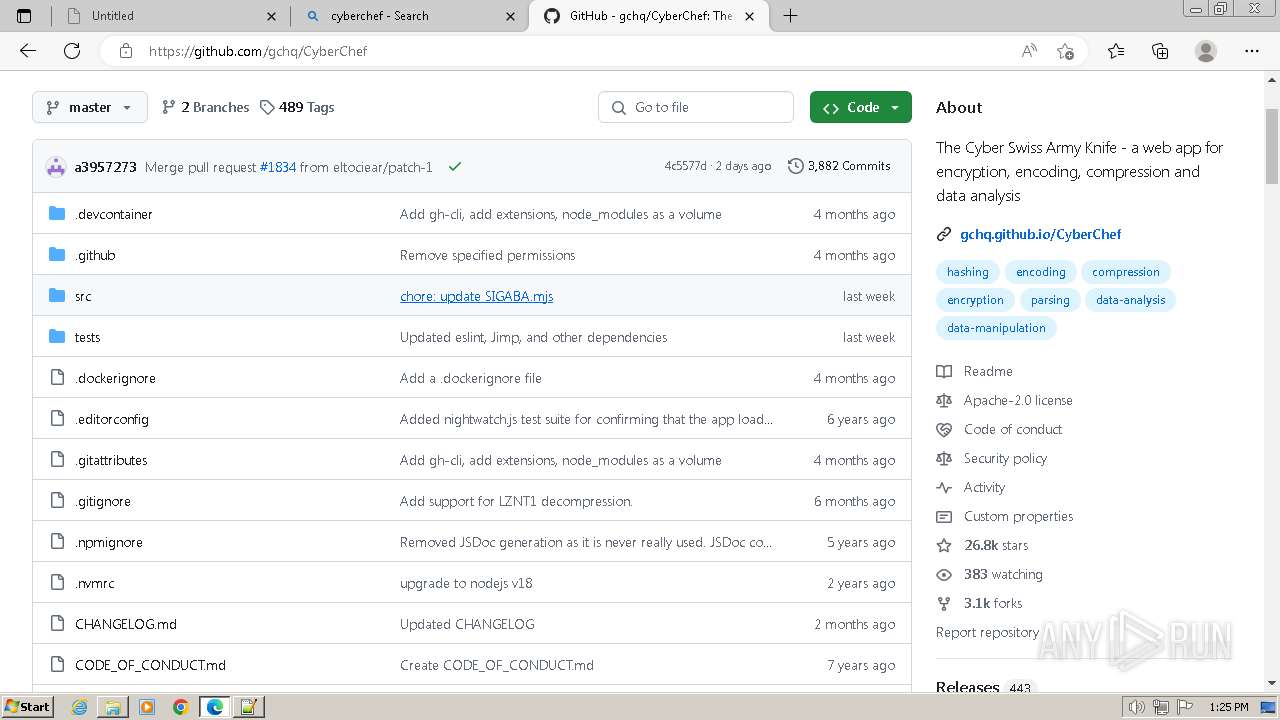
Task: Click the compression topic tag
Action: pos(1125,272)
